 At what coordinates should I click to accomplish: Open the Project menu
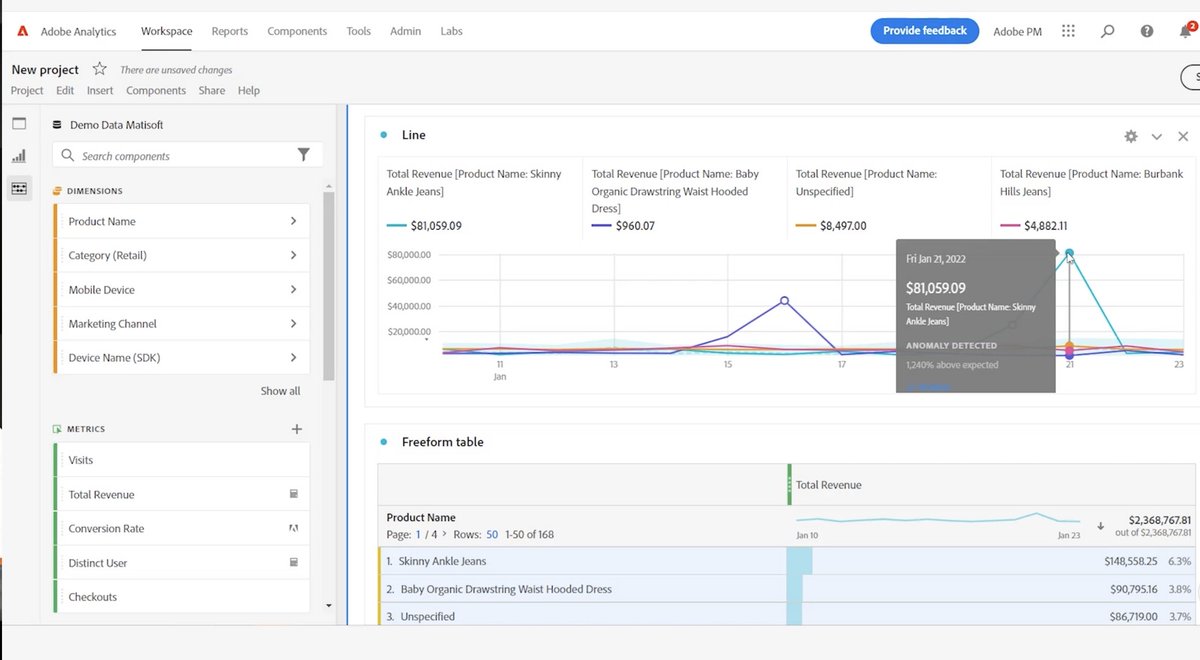click(x=27, y=90)
